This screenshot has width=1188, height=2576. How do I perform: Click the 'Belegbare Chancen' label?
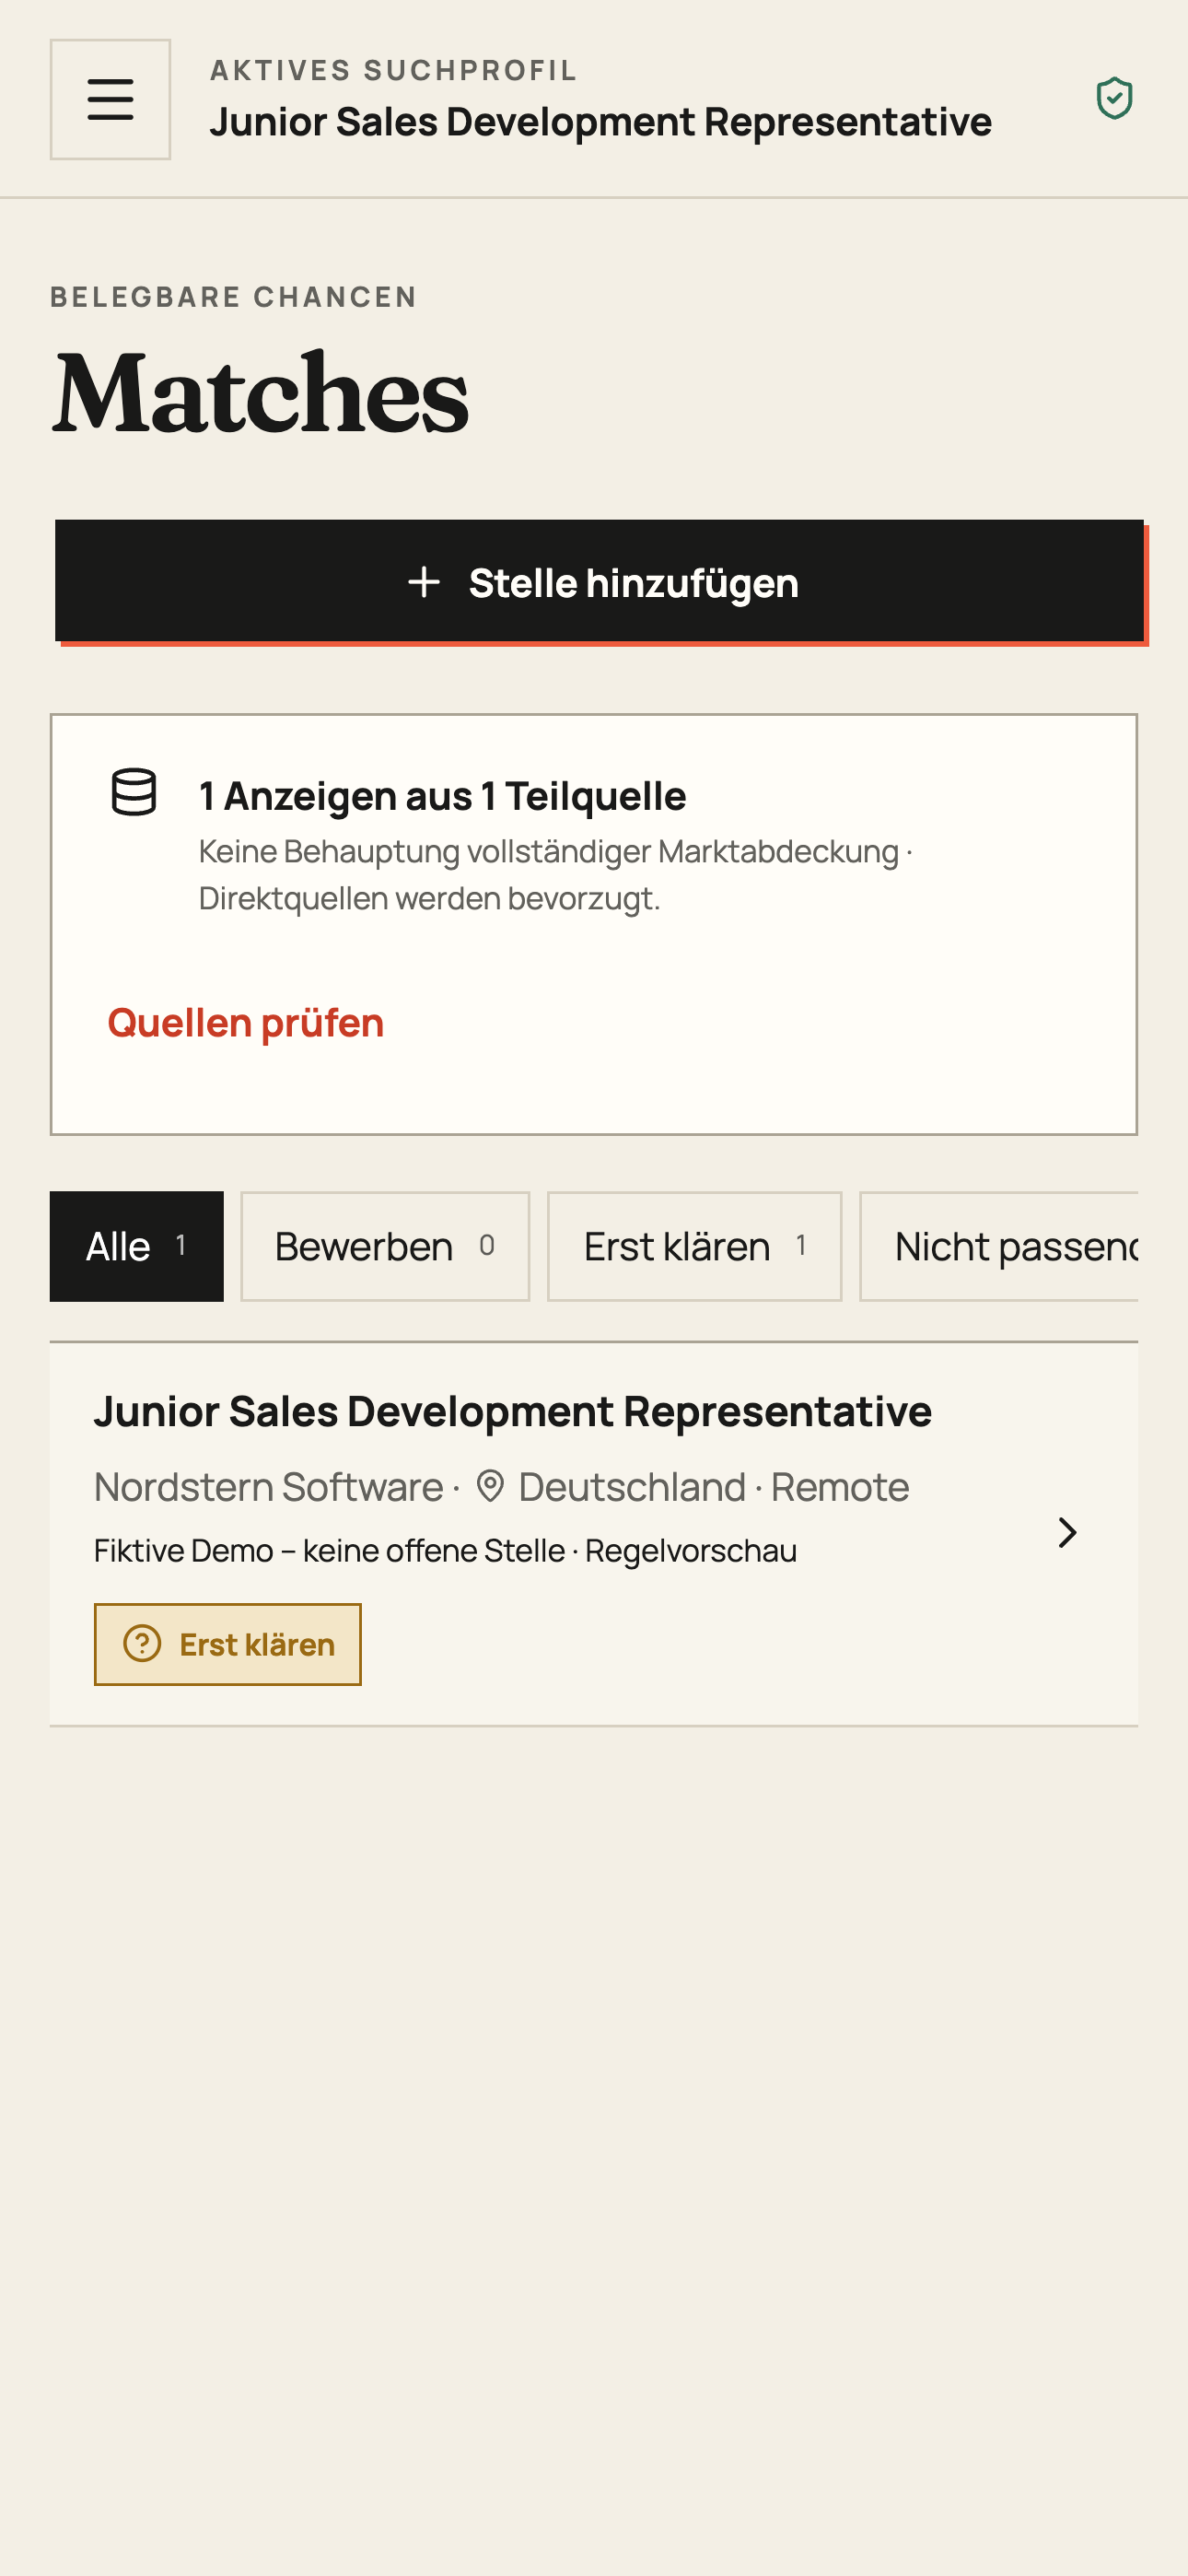tap(234, 297)
